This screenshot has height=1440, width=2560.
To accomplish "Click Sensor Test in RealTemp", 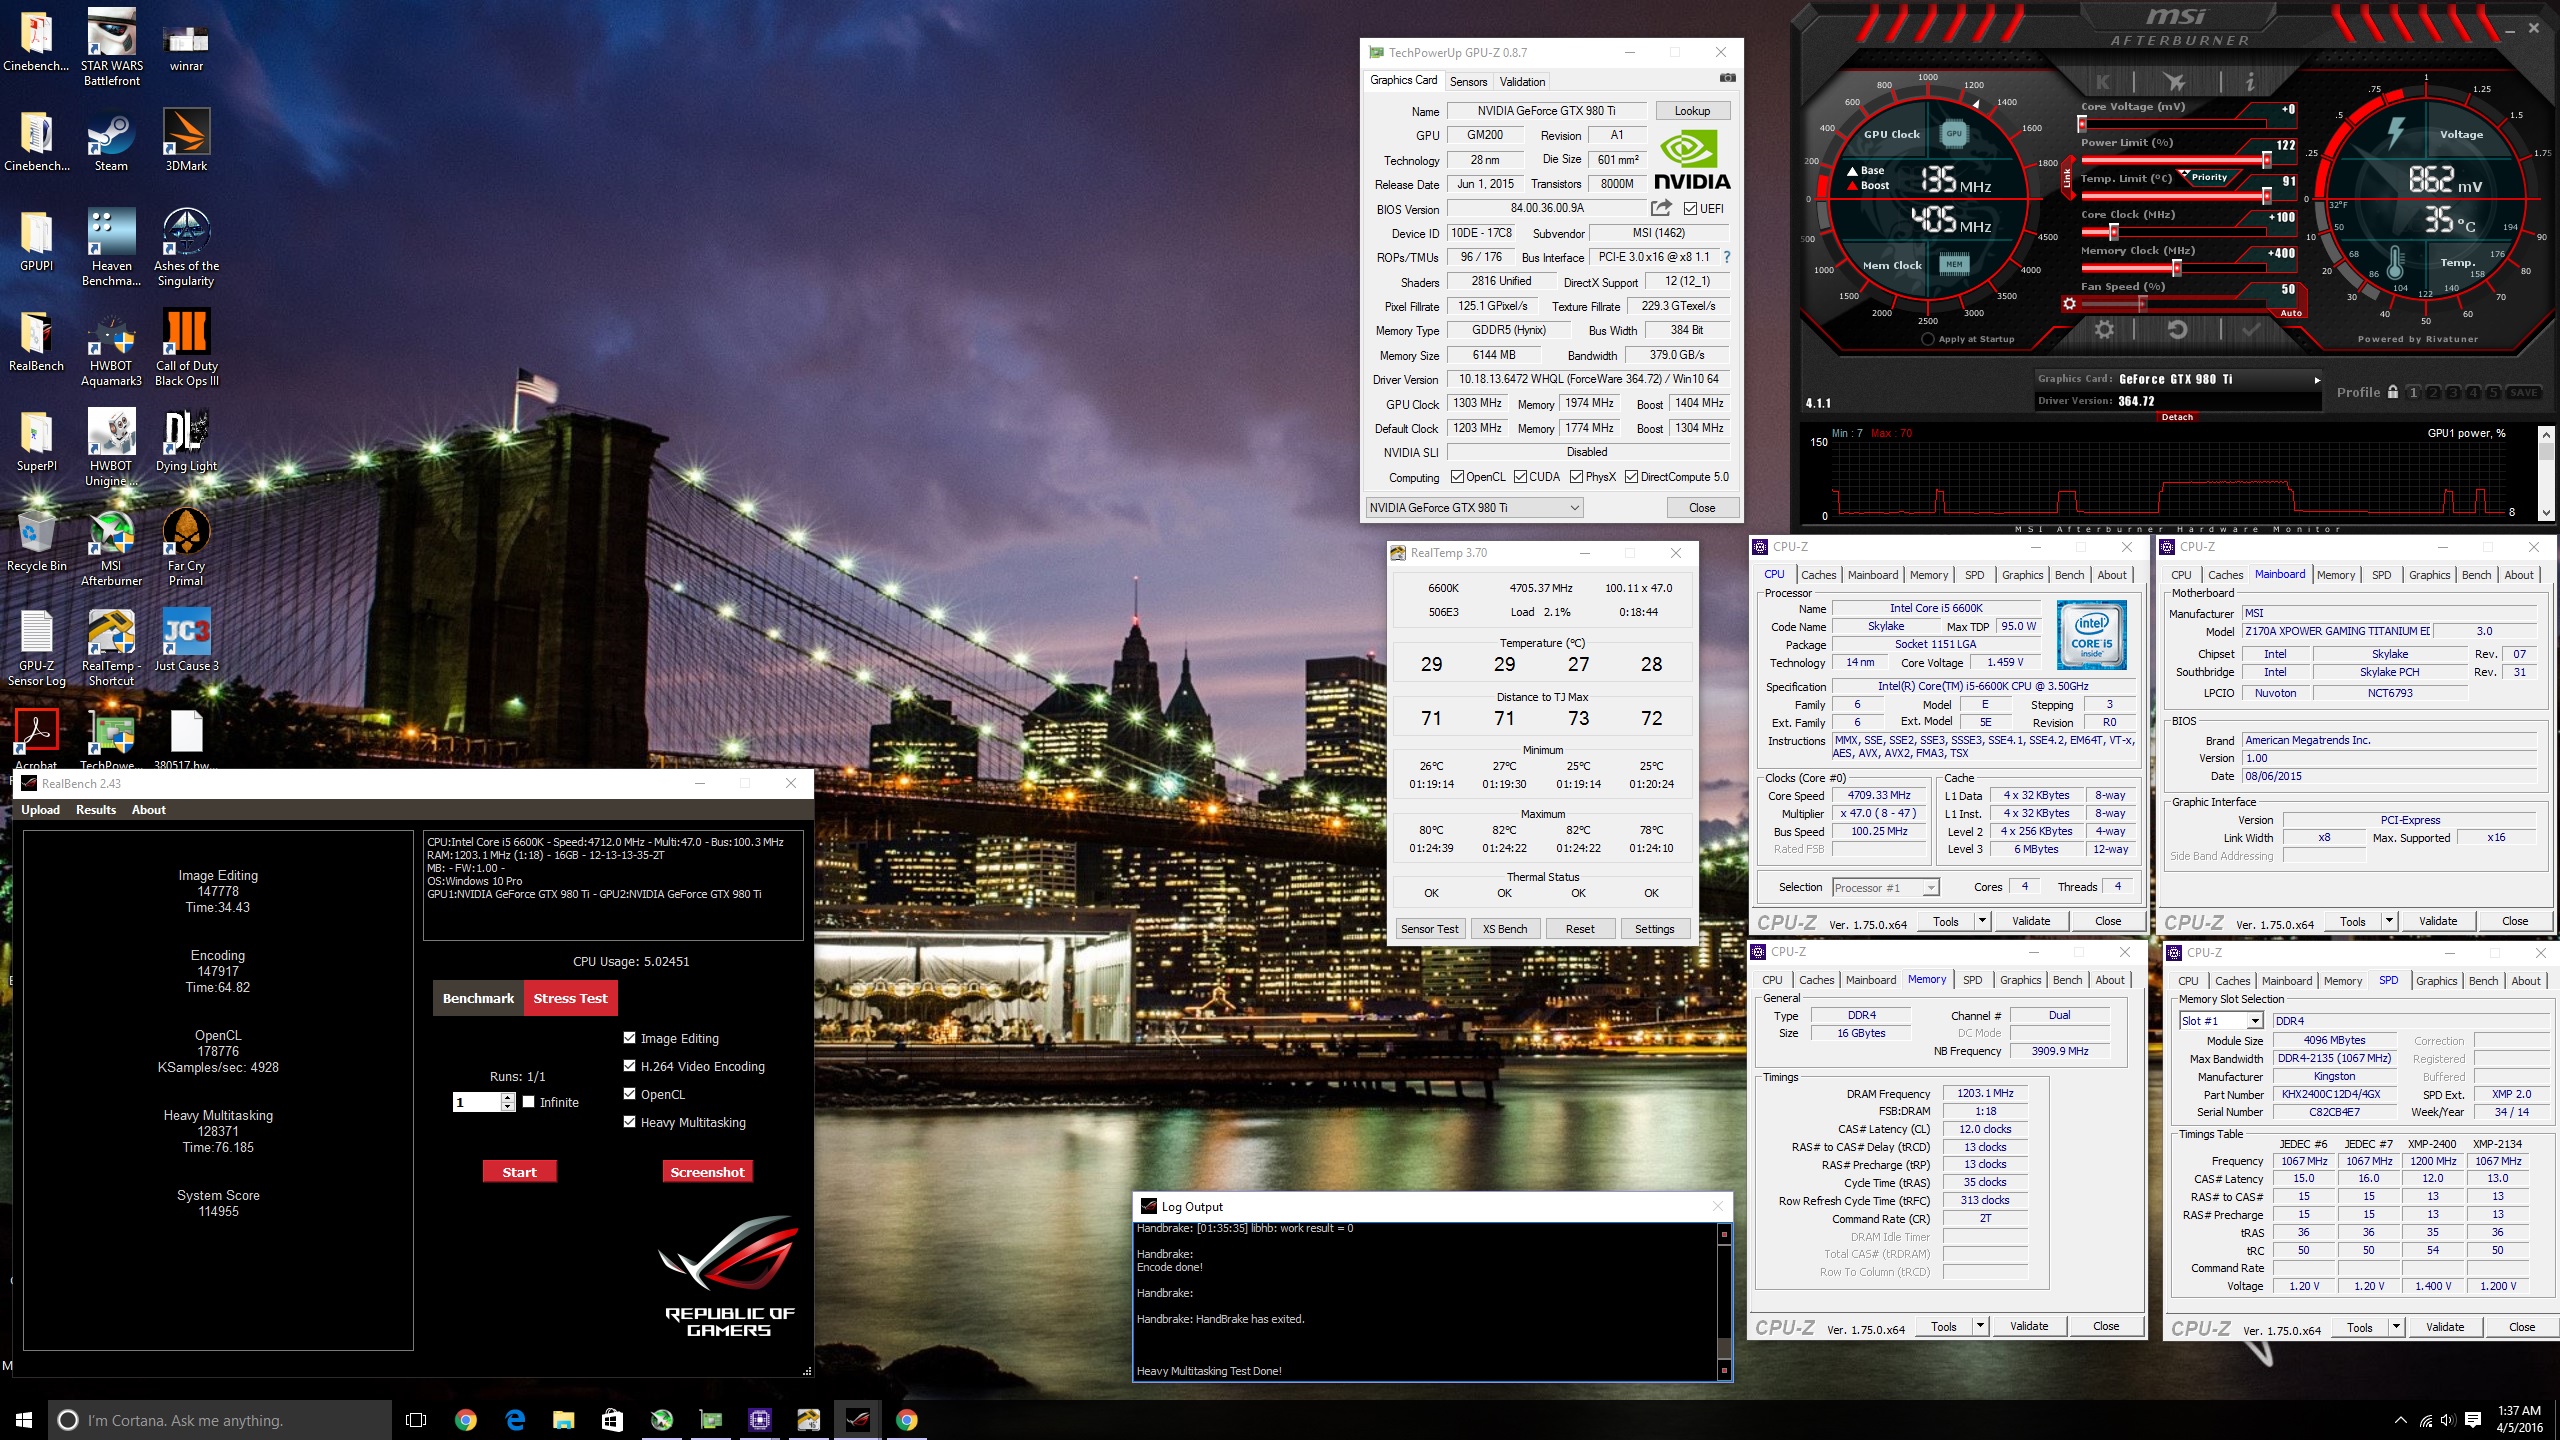I will [1429, 929].
